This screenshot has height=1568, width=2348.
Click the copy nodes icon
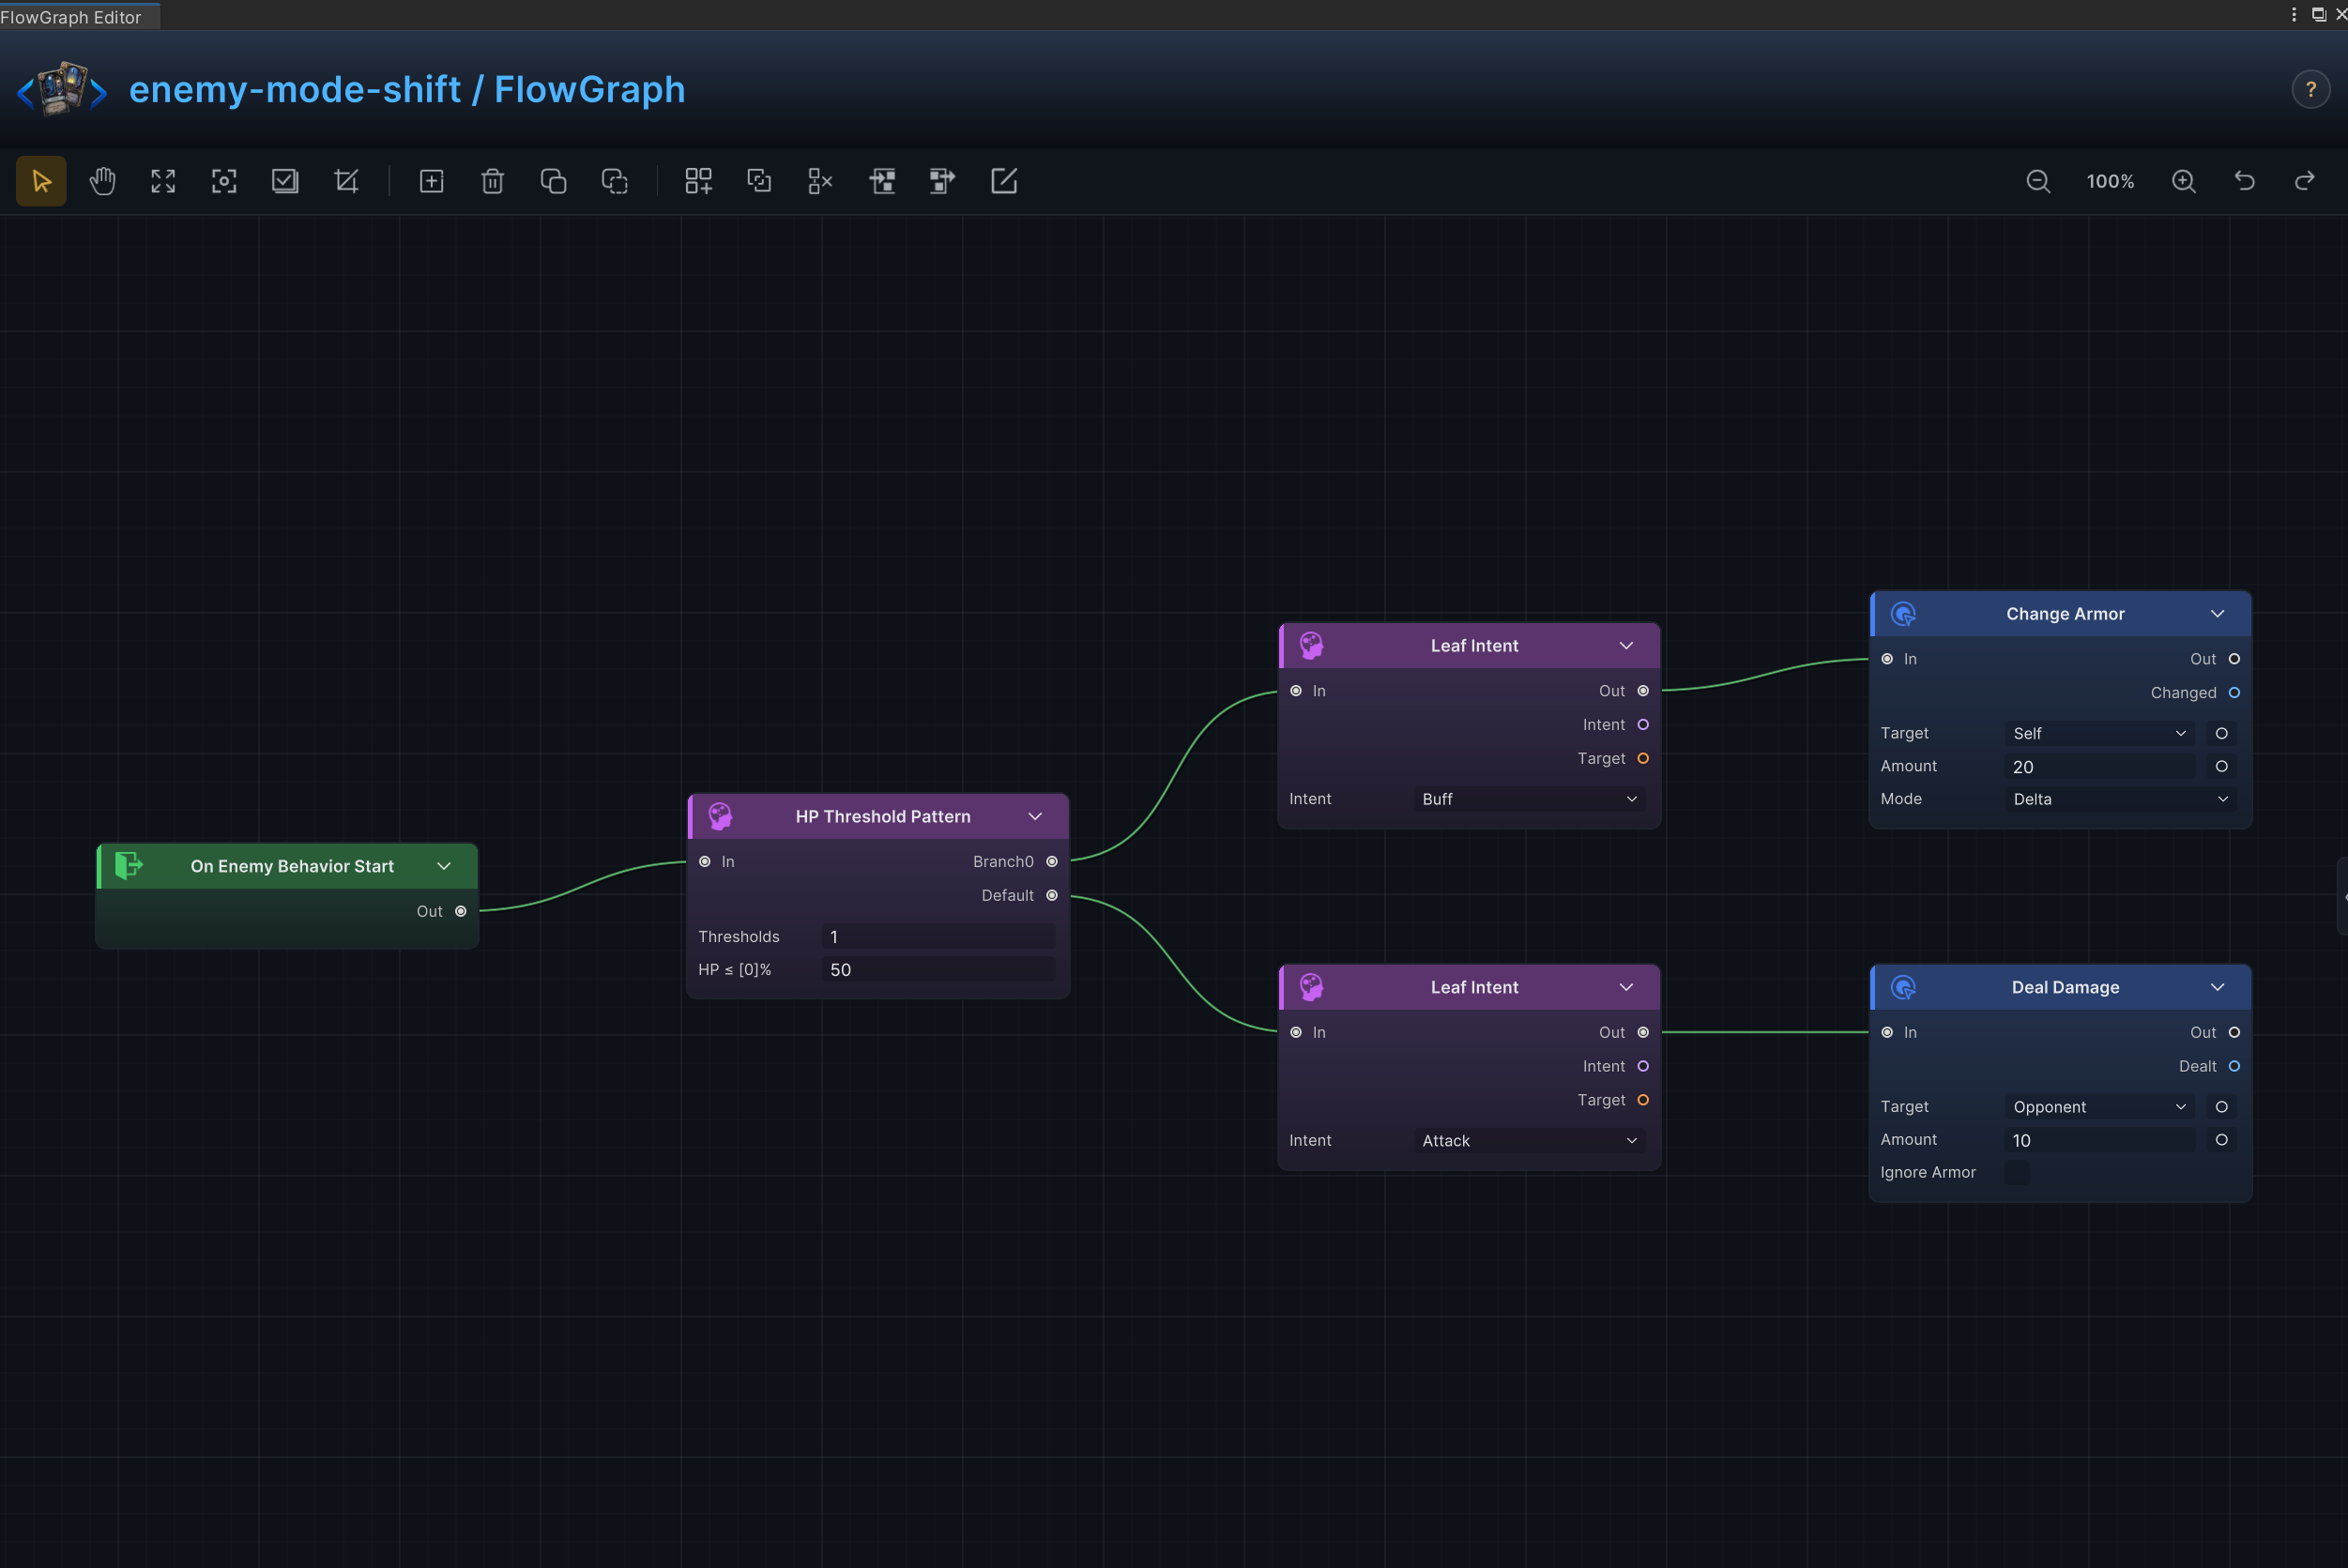553,181
